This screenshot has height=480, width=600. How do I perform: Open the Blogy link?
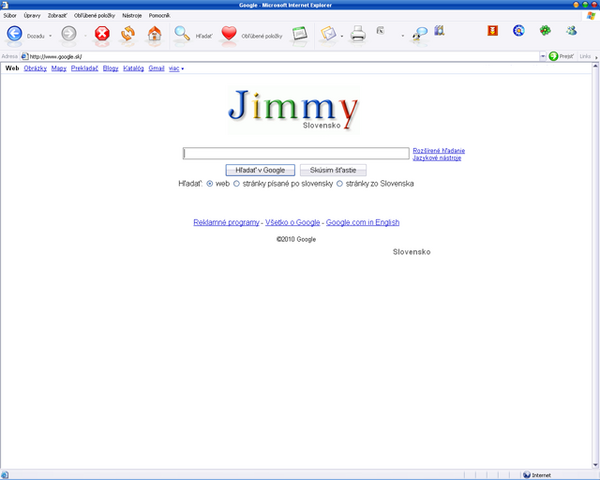coord(111,69)
